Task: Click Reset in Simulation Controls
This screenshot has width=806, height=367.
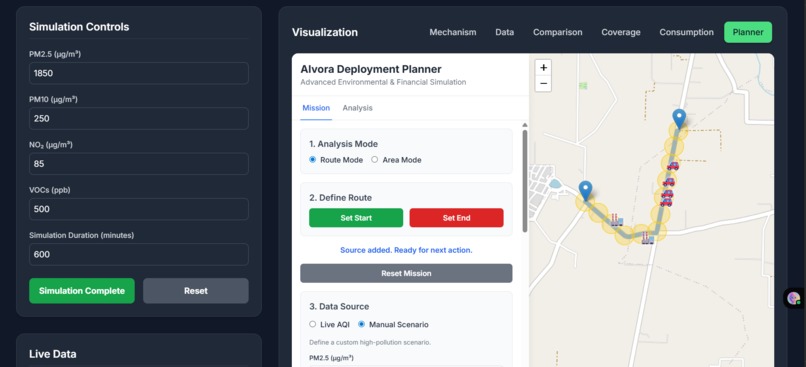Action: (x=196, y=291)
